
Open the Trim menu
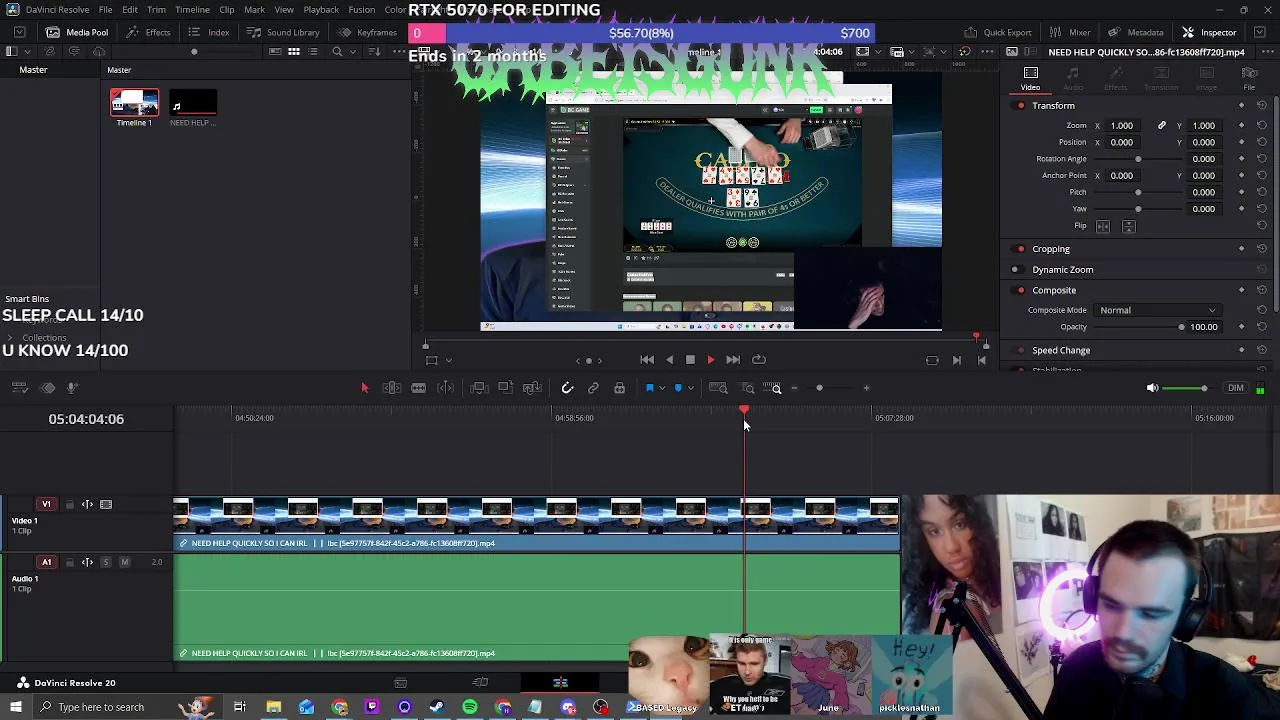(x=156, y=10)
